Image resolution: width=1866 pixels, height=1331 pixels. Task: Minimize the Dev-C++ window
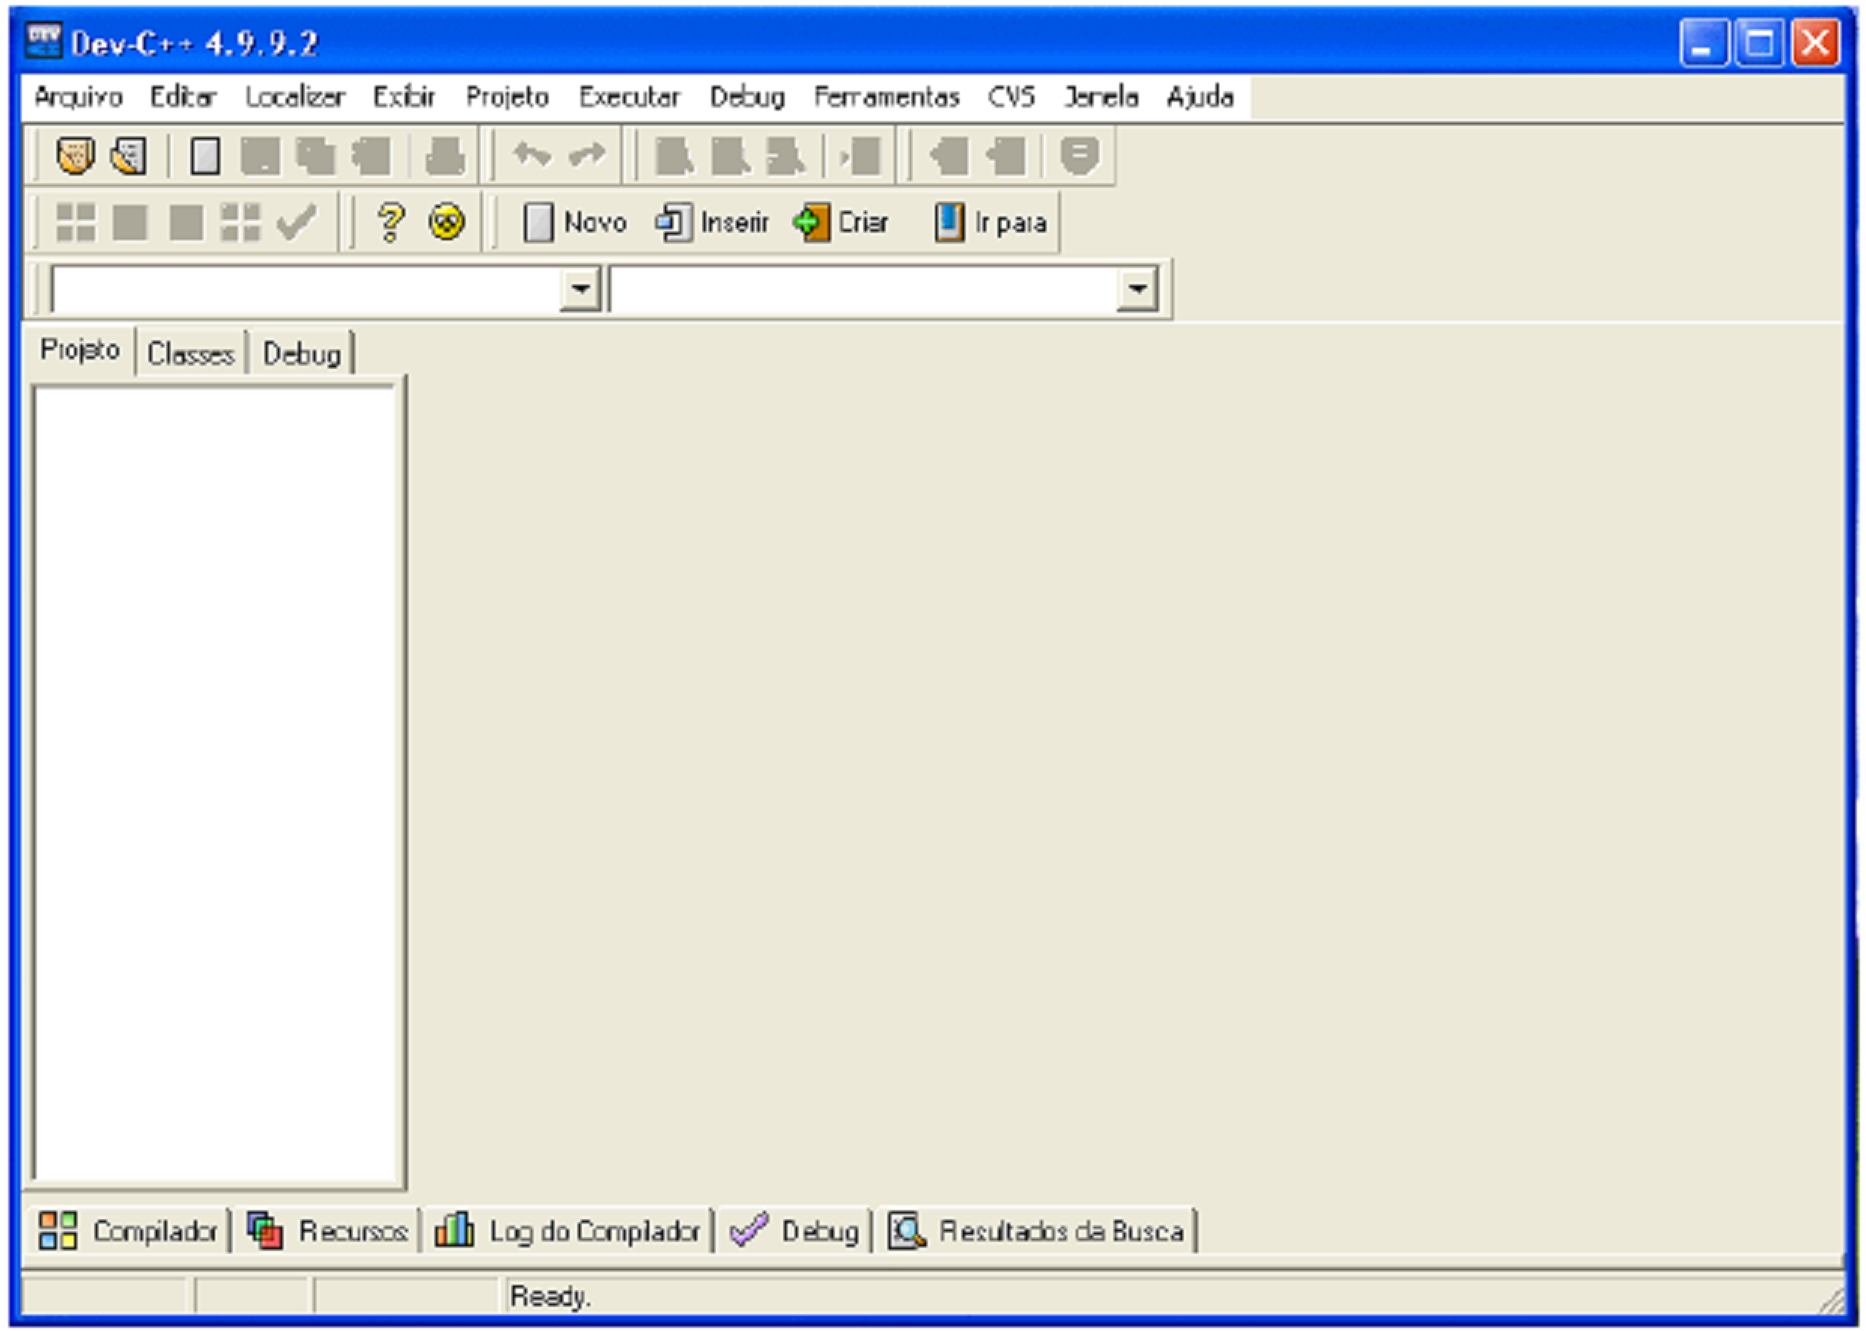pos(1703,44)
